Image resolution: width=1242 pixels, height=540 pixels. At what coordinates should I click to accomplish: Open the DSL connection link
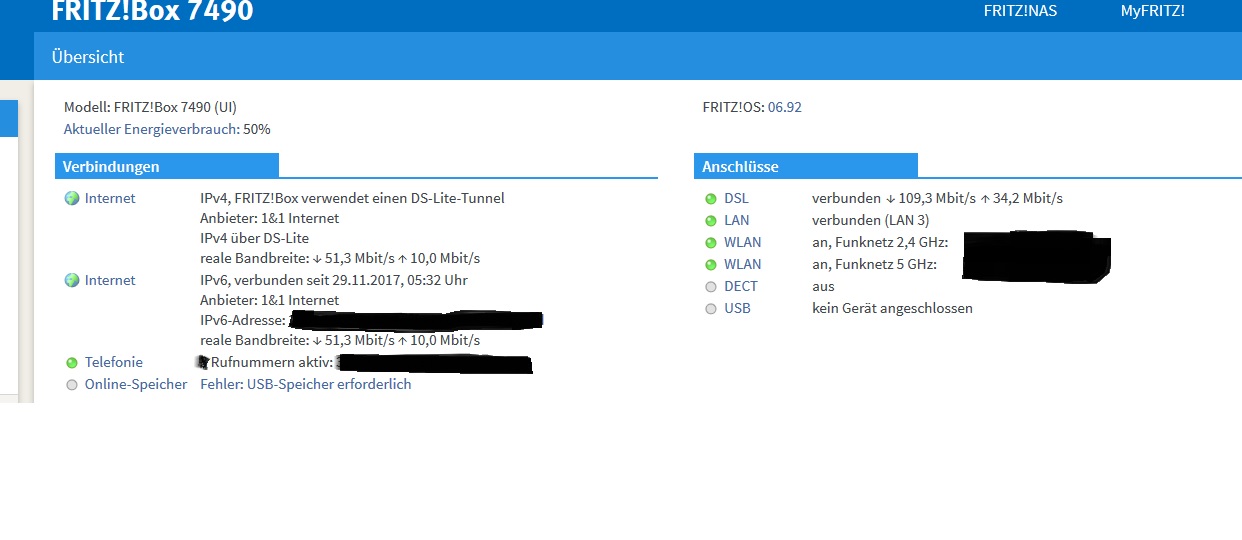tap(735, 199)
